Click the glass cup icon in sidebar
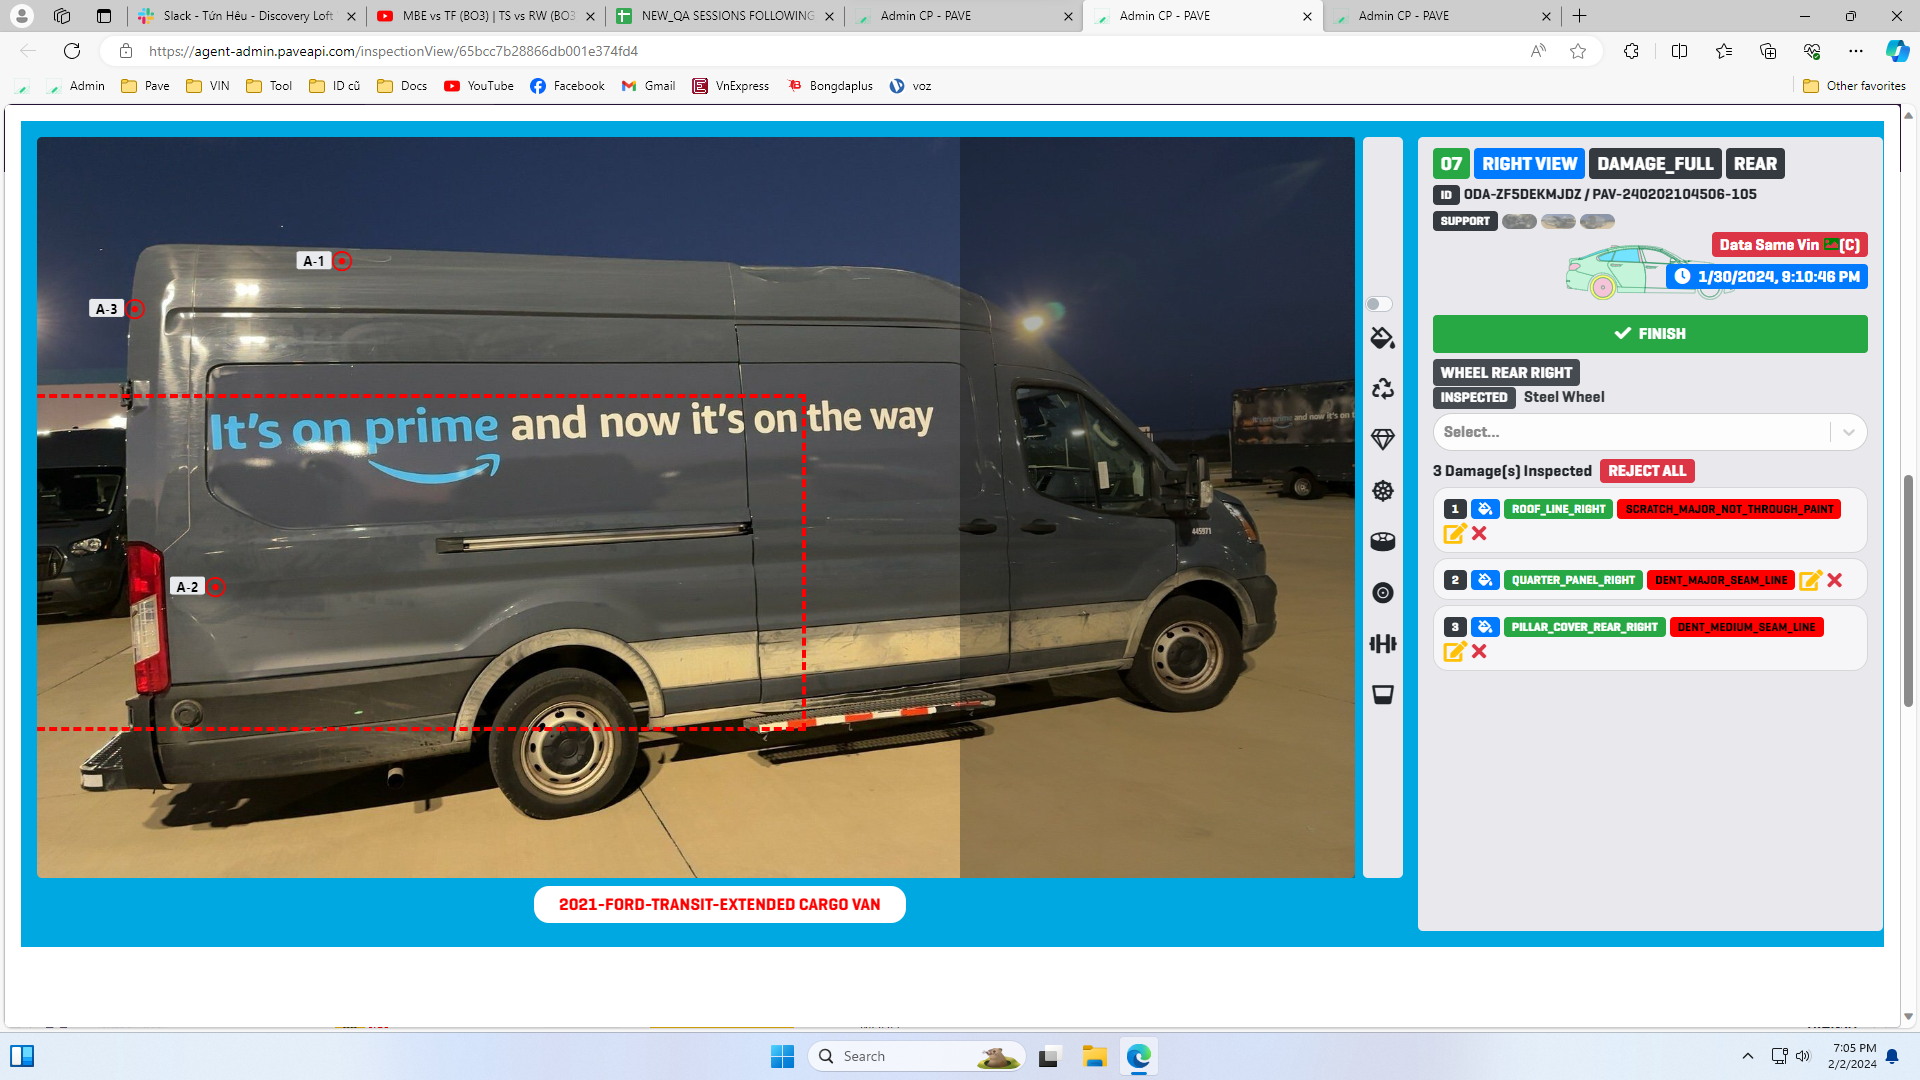This screenshot has width=1920, height=1080. click(1382, 695)
